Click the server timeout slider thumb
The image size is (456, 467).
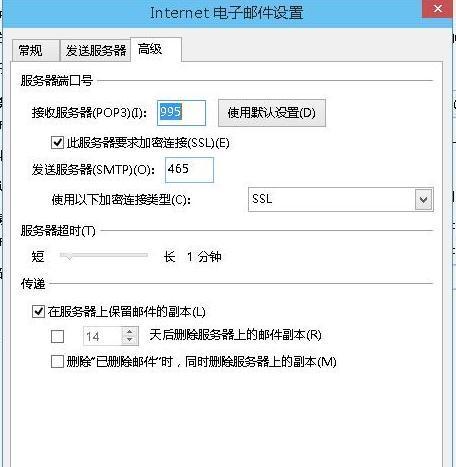click(x=69, y=256)
